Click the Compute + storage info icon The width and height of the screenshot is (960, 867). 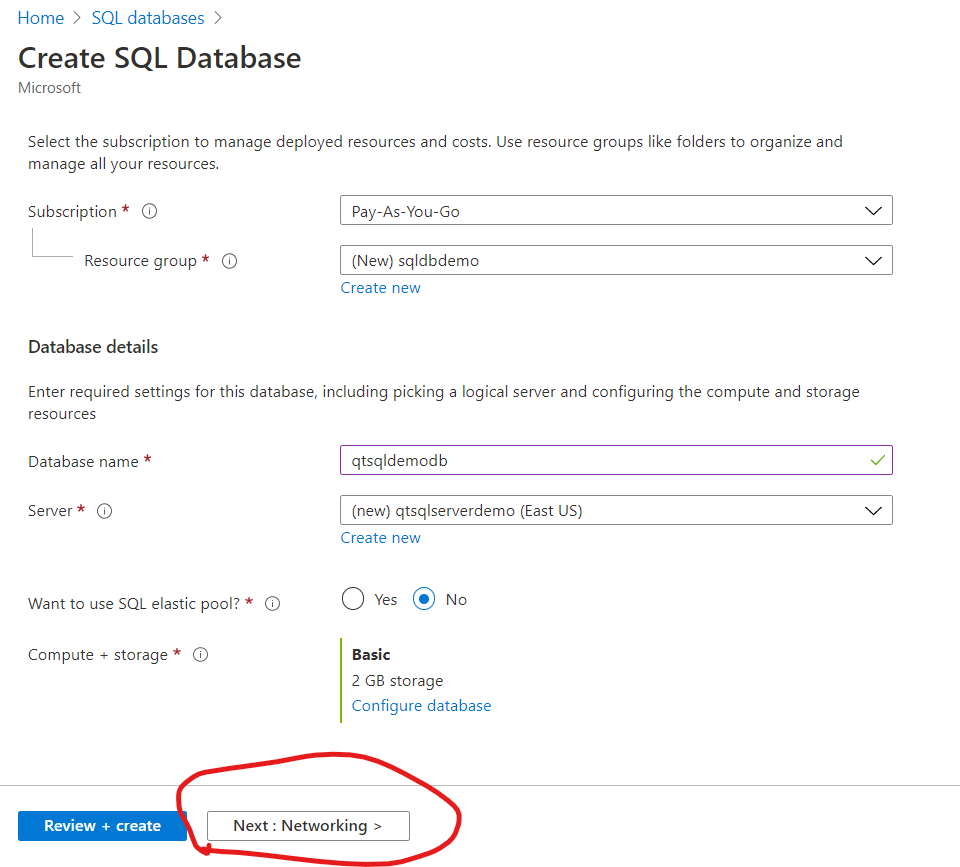200,654
